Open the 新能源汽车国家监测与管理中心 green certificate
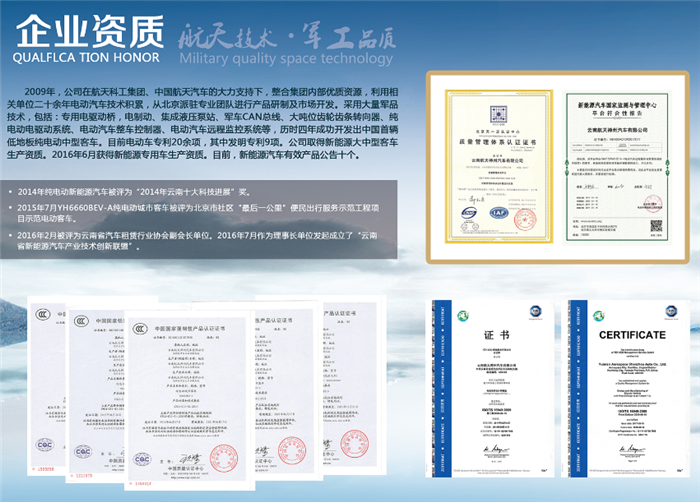This screenshot has width=700, height=502. [617, 167]
